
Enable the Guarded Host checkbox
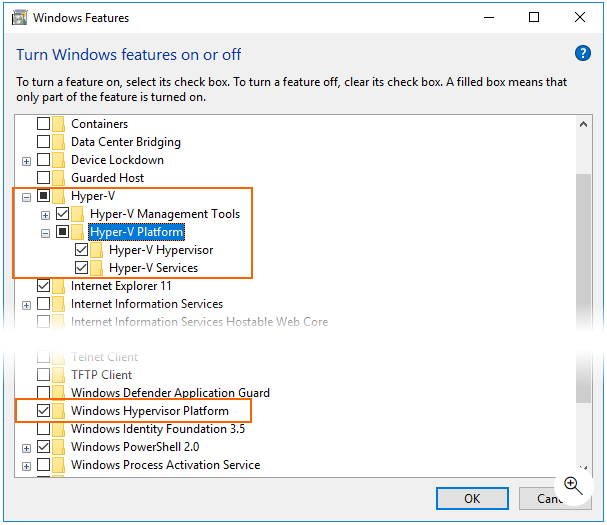point(43,178)
